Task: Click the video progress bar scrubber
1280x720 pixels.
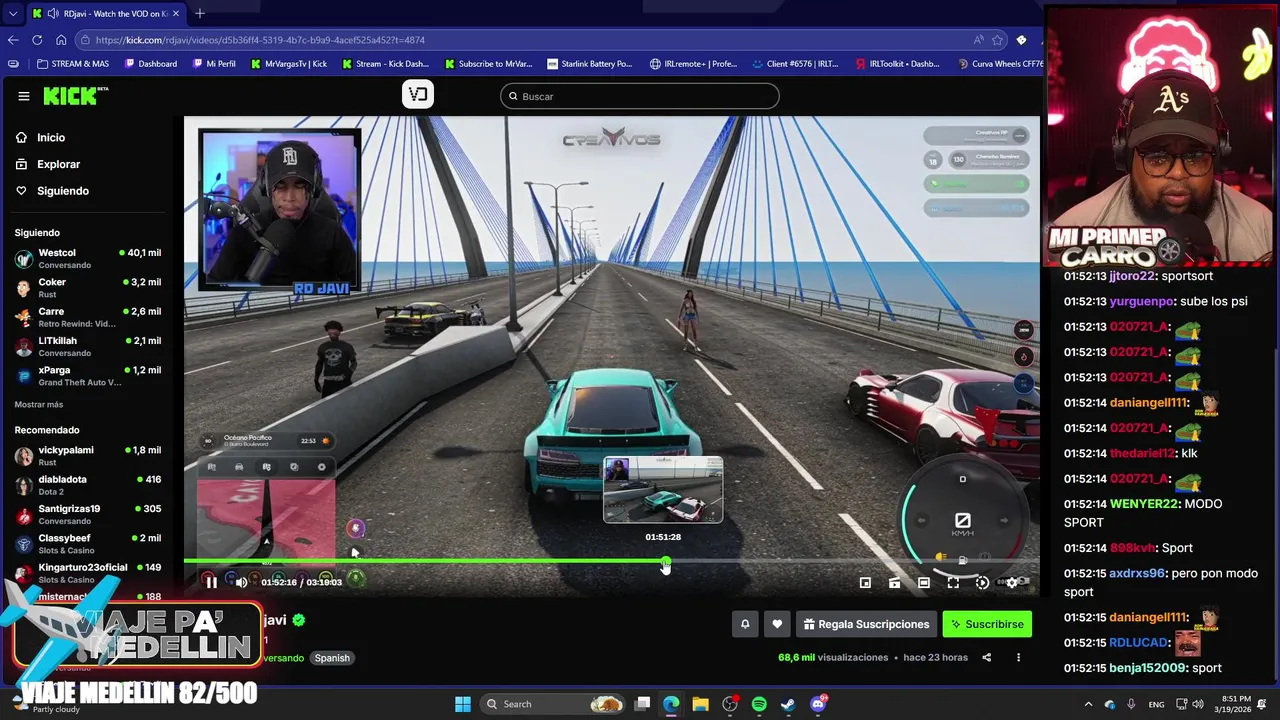Action: pos(666,562)
